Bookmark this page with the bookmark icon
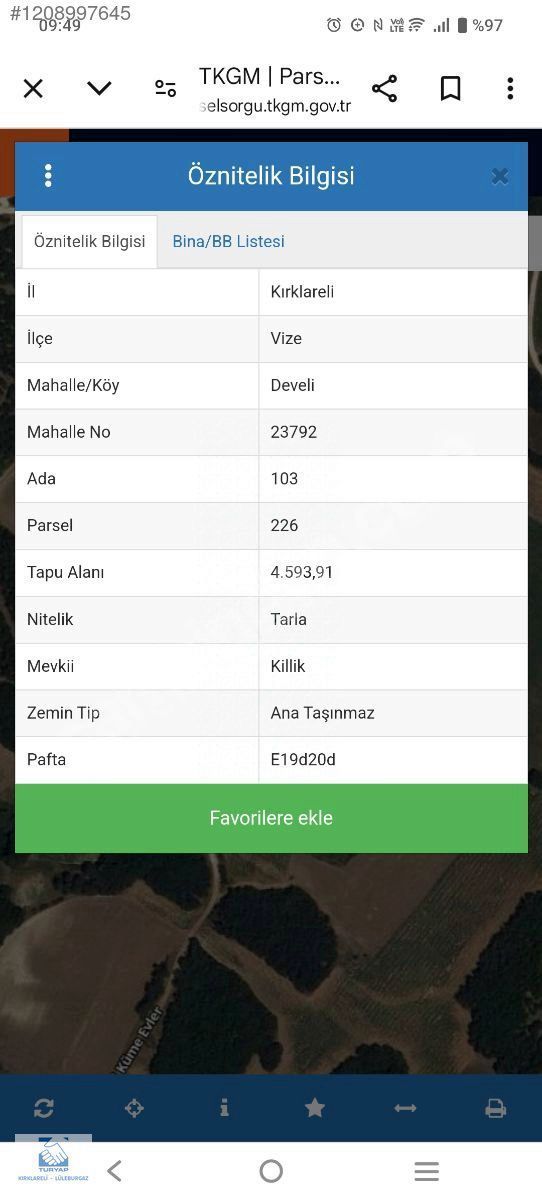The image size is (542, 1200). click(451, 88)
